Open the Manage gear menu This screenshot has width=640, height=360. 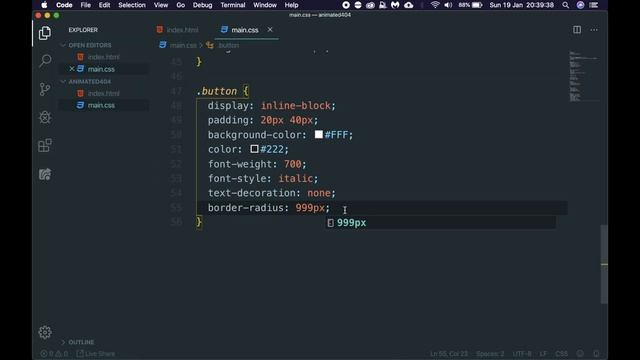tap(45, 332)
